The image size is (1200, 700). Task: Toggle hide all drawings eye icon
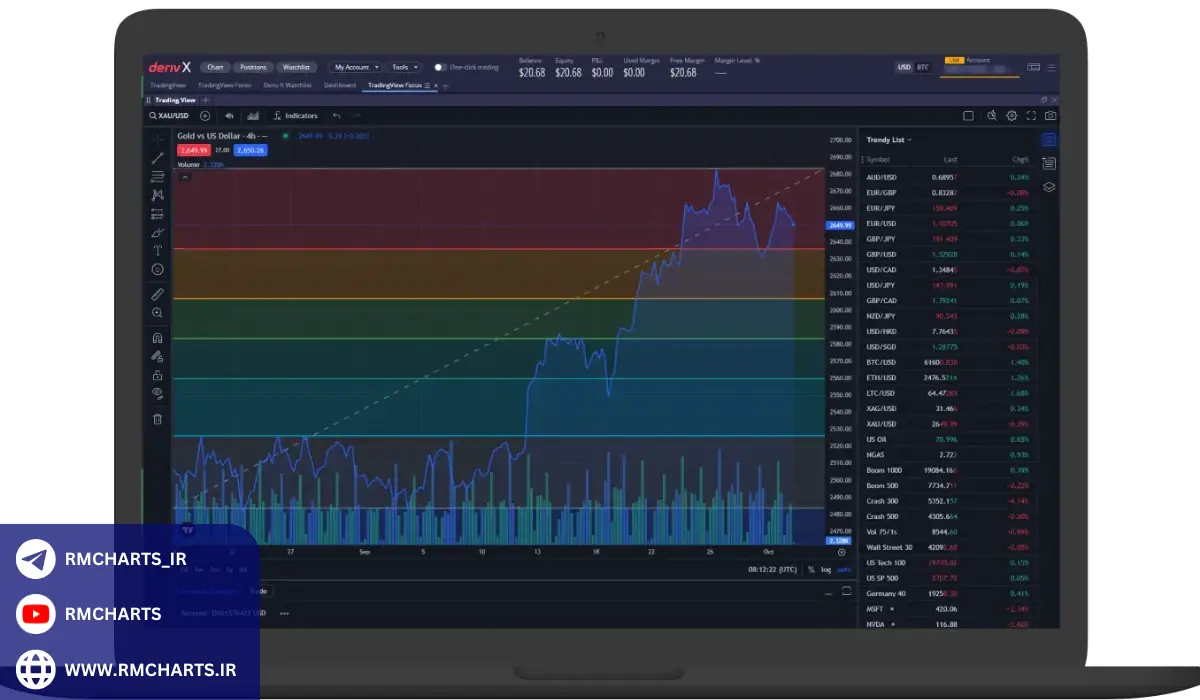point(157,394)
